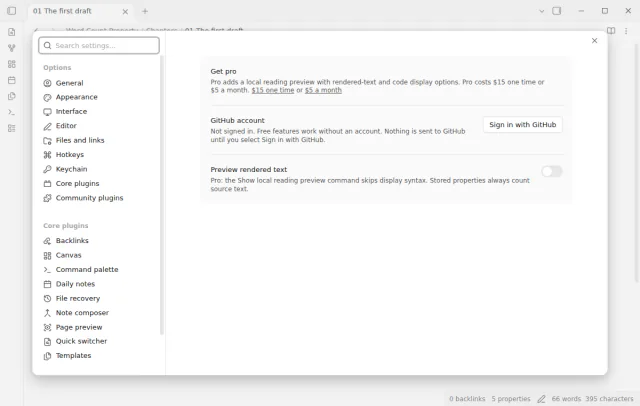Follow the $5 a month link
640x406 pixels.
pyautogui.click(x=323, y=90)
